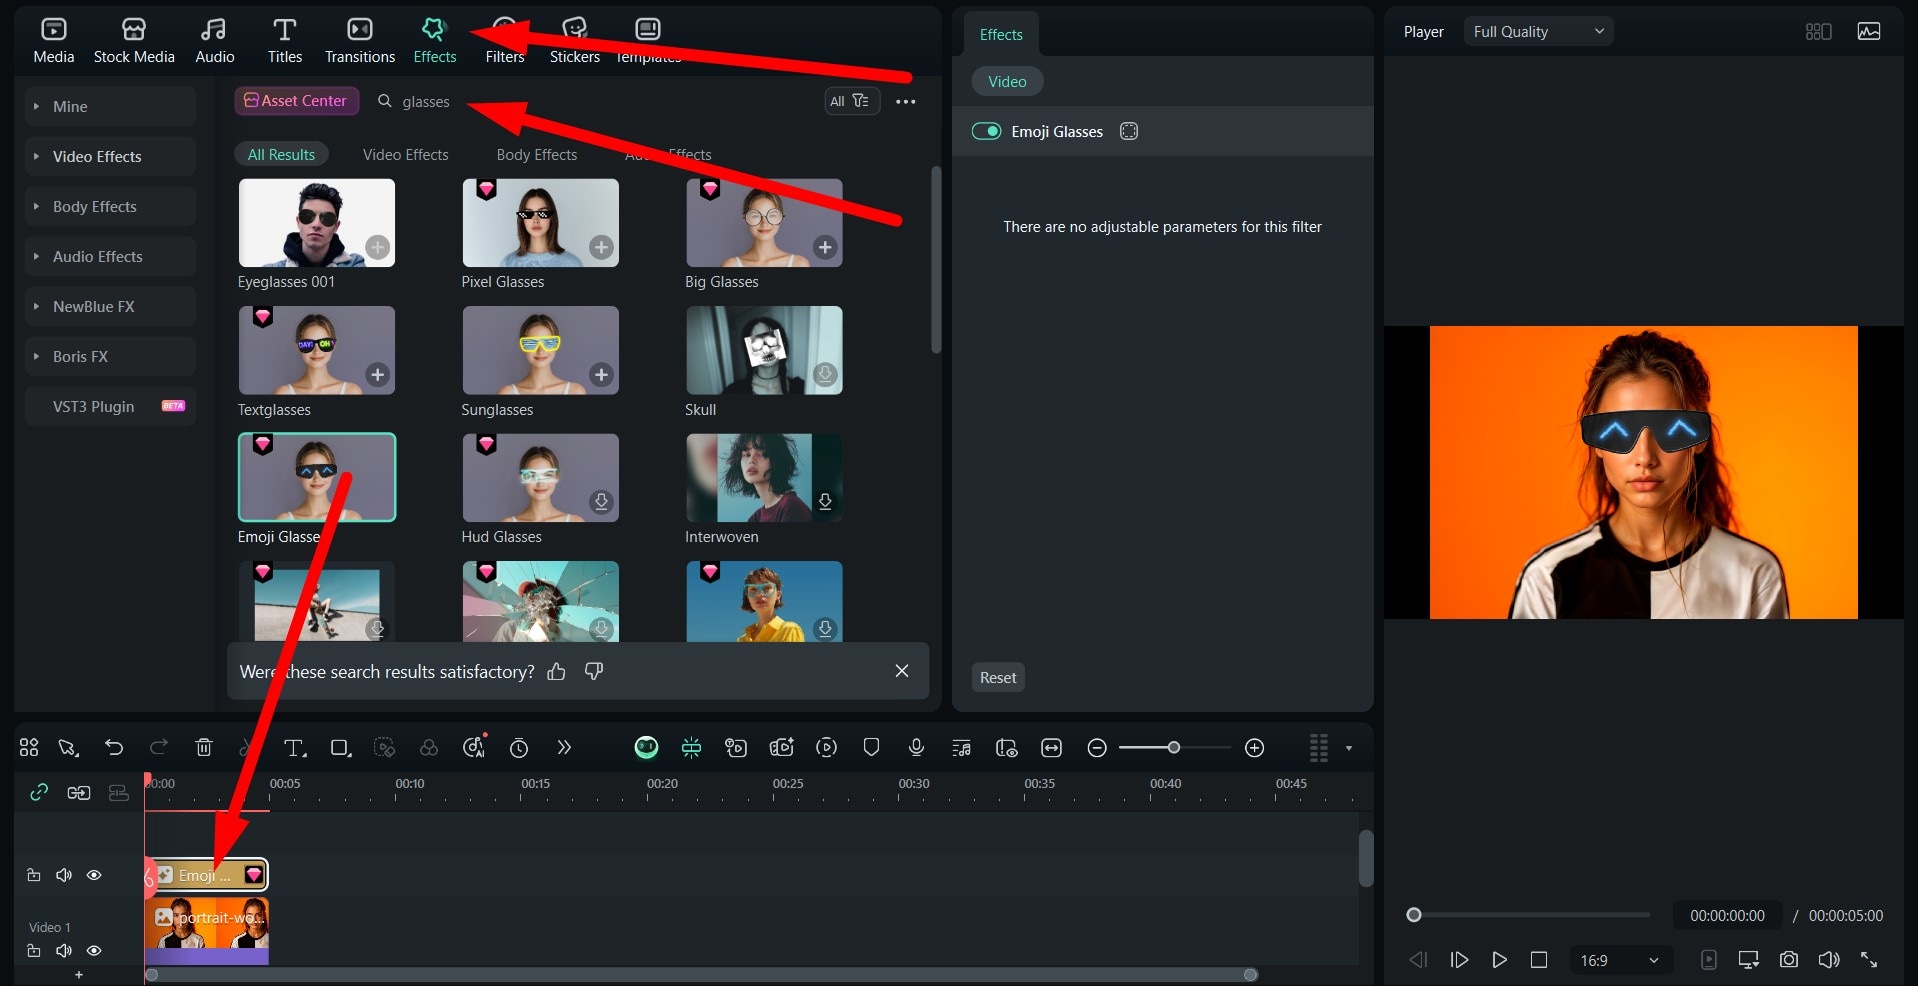Open the Media tab
This screenshot has height=986, width=1918.
tap(54, 41)
